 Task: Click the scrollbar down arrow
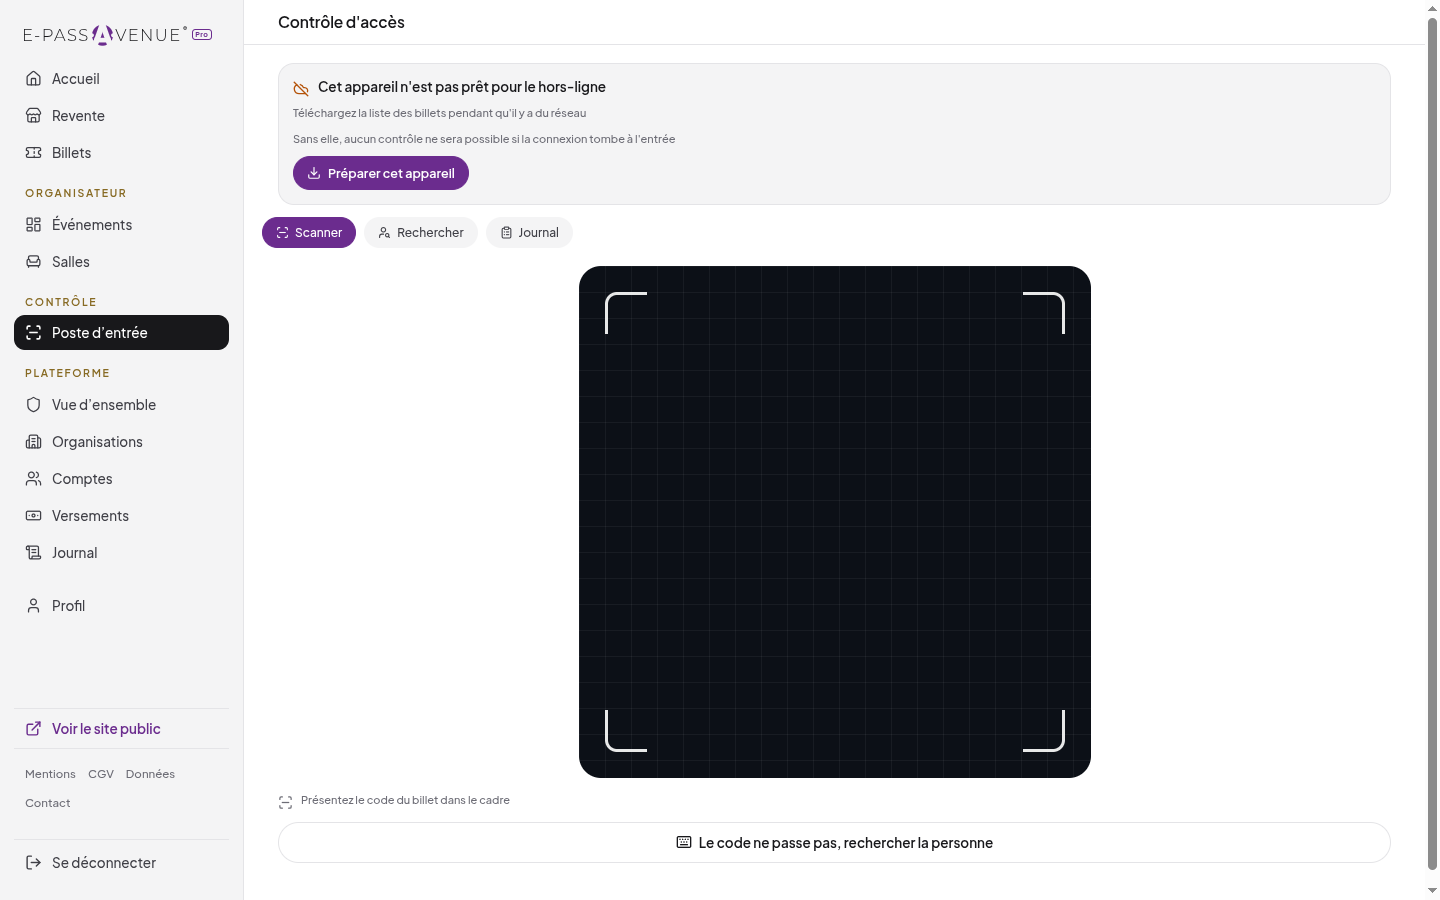(1432, 890)
